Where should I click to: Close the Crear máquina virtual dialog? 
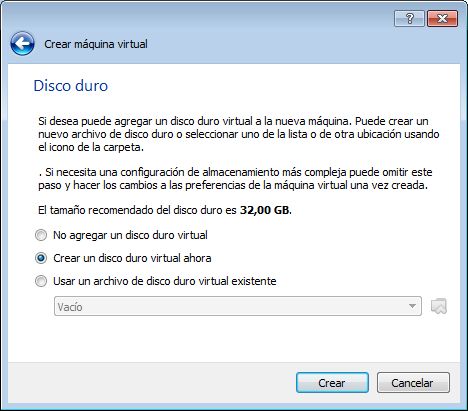[x=442, y=18]
